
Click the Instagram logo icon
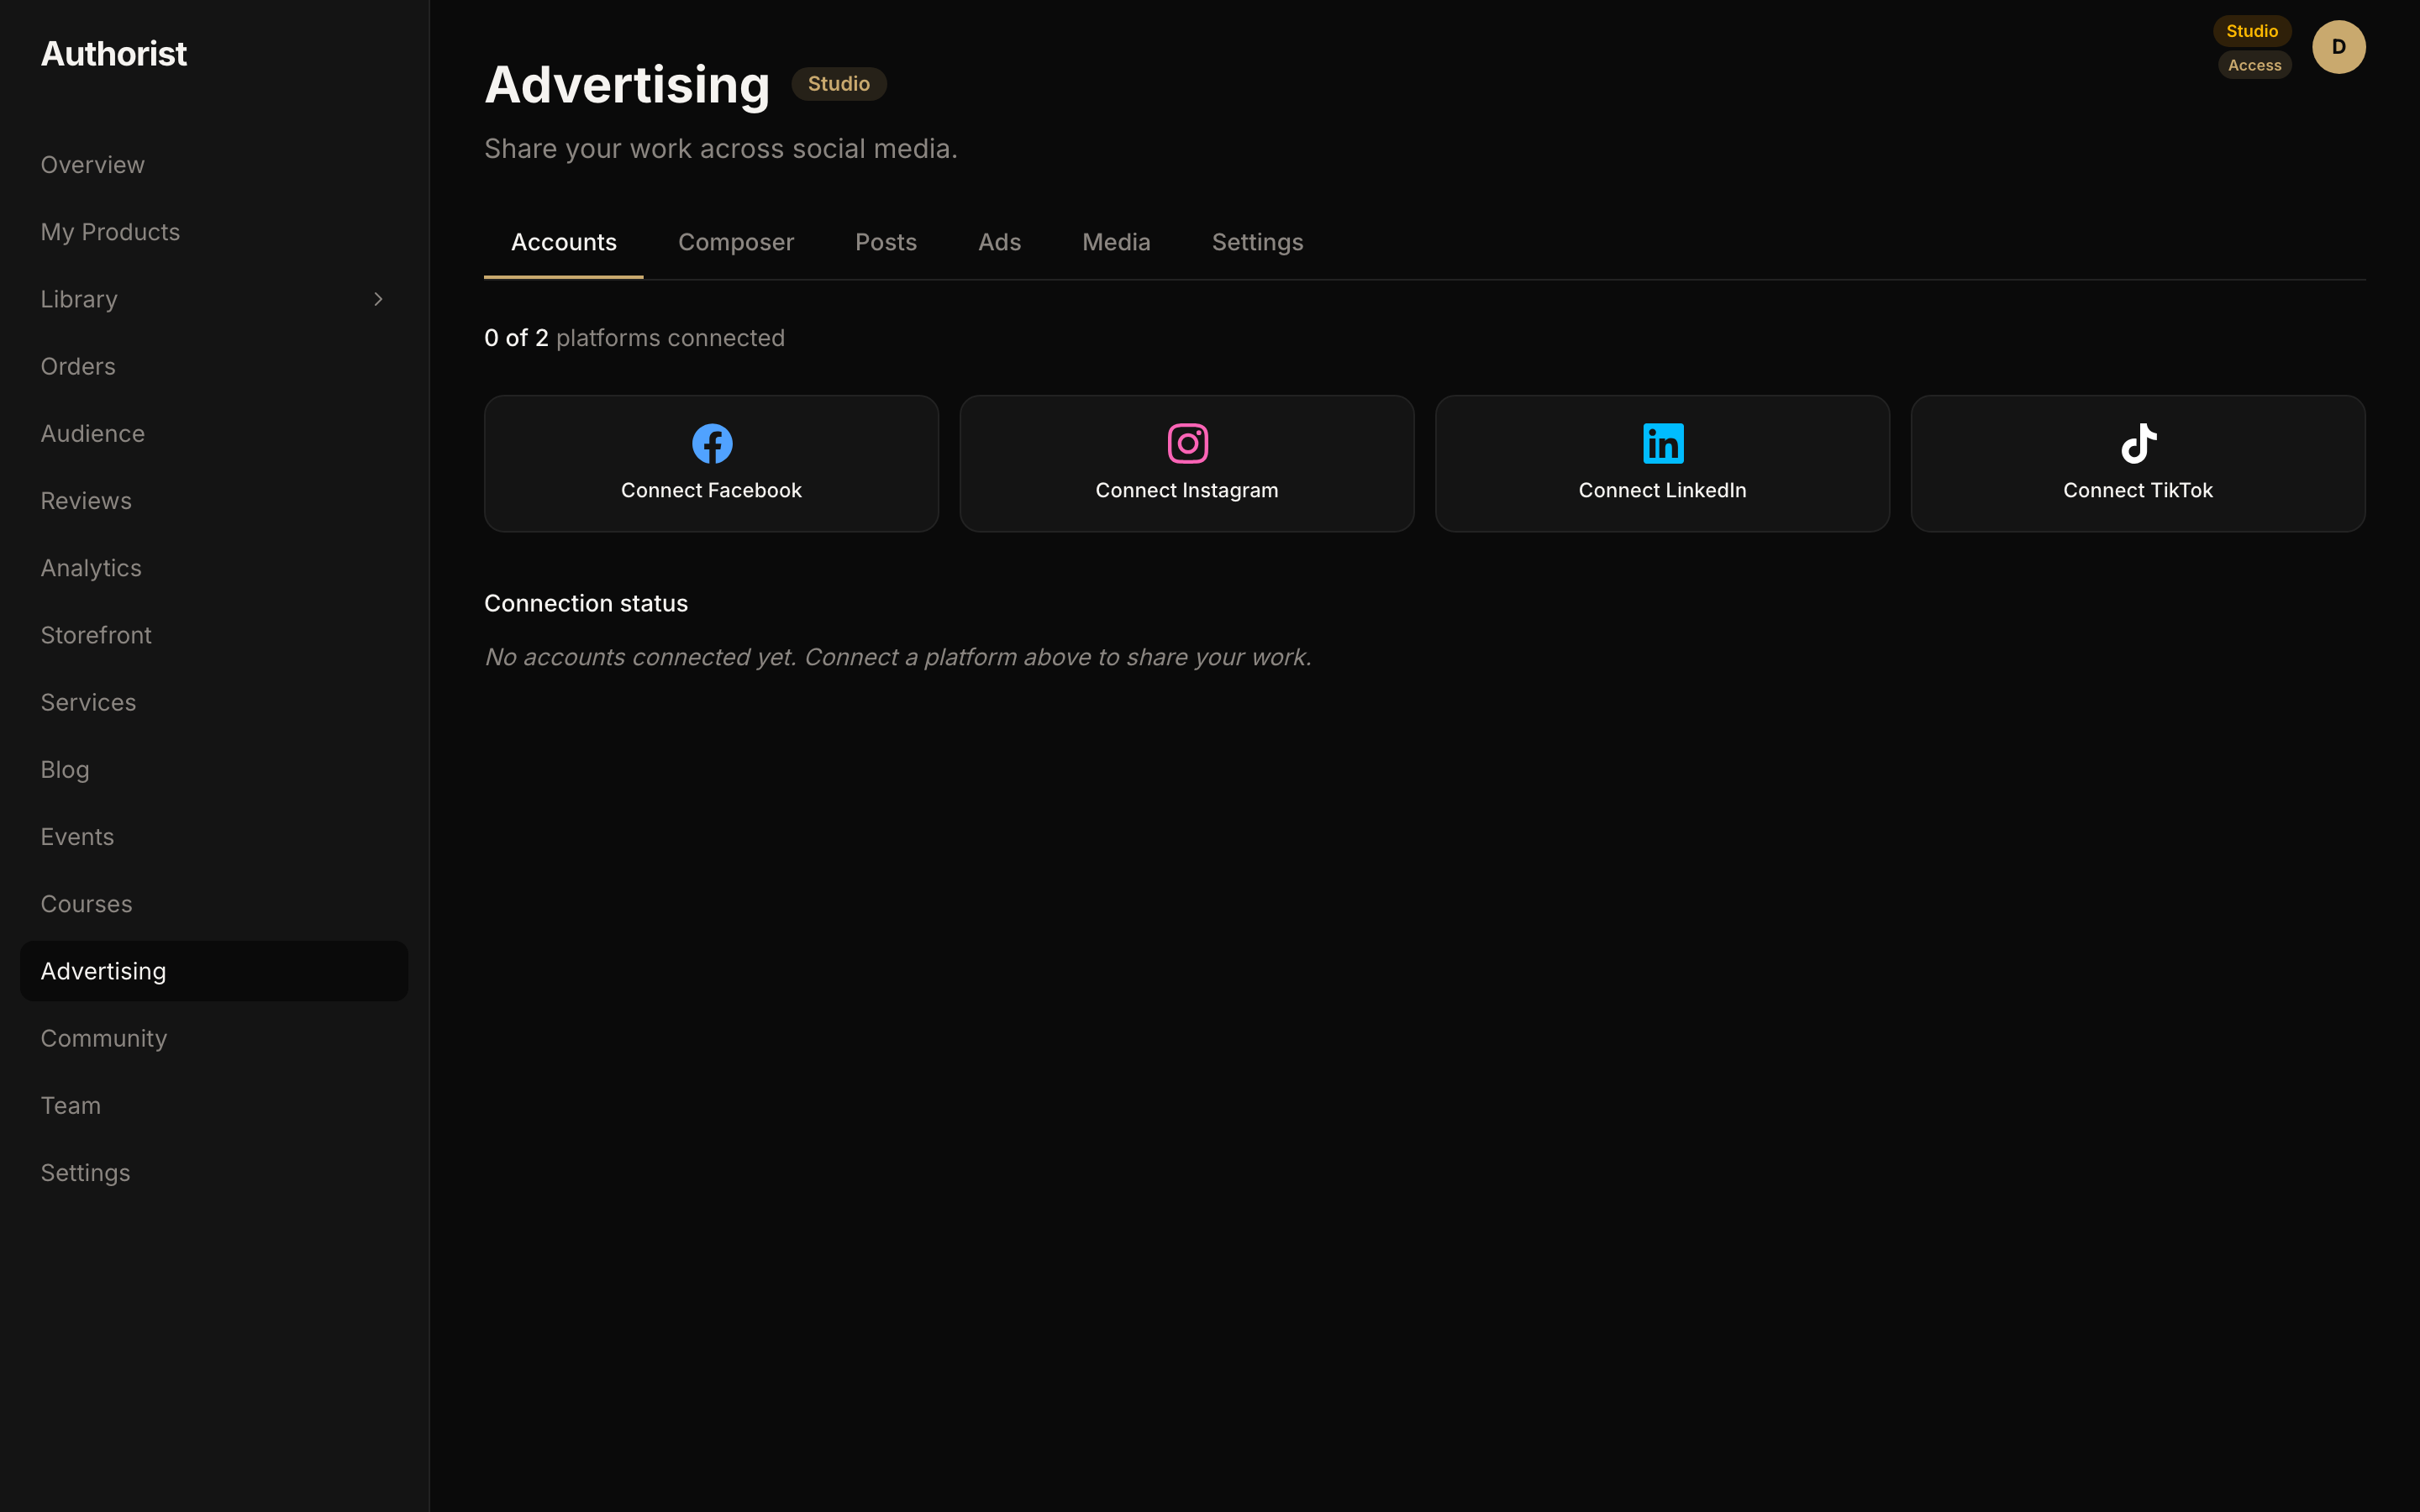coord(1187,444)
